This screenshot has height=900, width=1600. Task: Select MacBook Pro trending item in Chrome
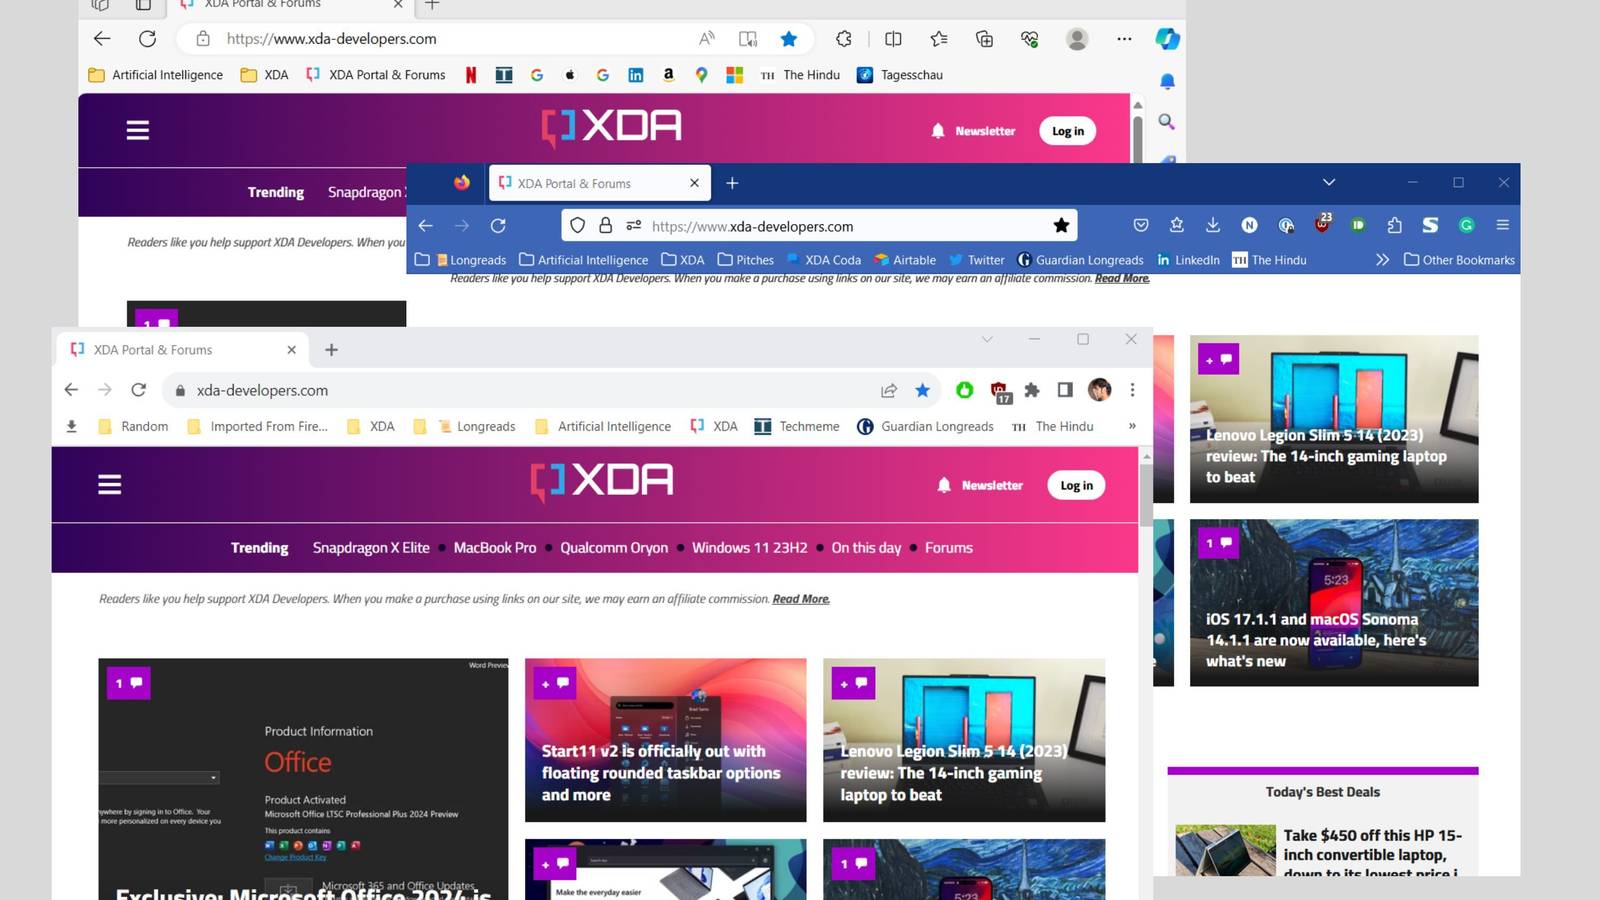pyautogui.click(x=495, y=548)
